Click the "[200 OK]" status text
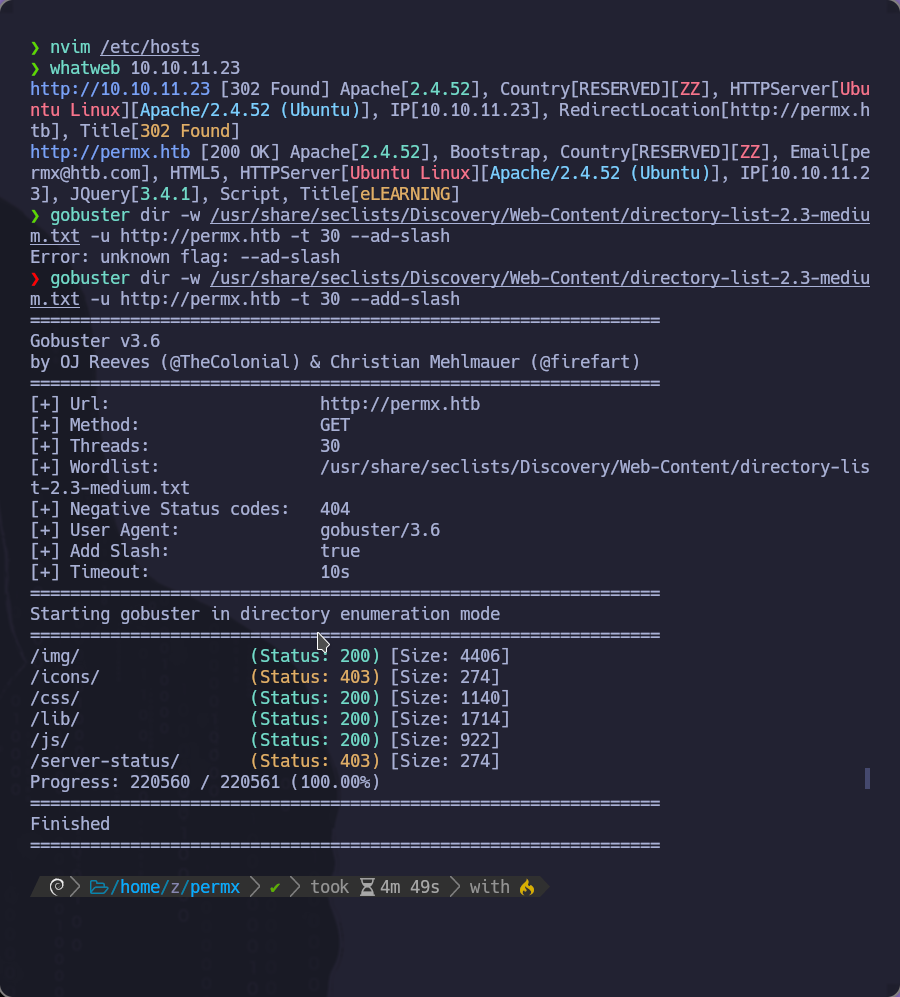Image resolution: width=900 pixels, height=997 pixels. [240, 153]
